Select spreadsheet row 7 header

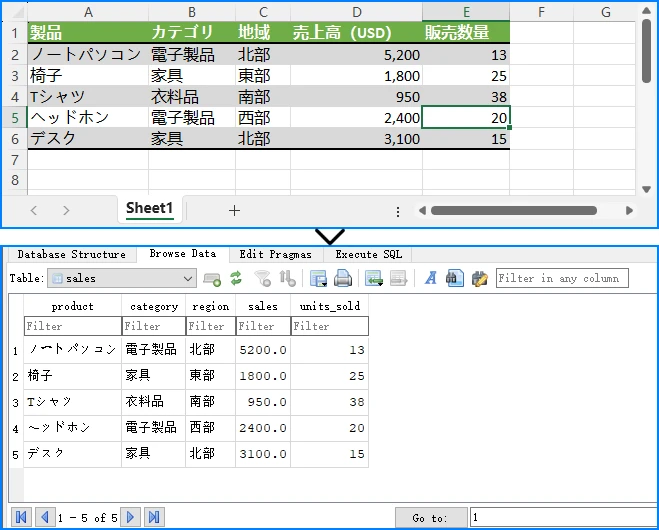coord(15,160)
